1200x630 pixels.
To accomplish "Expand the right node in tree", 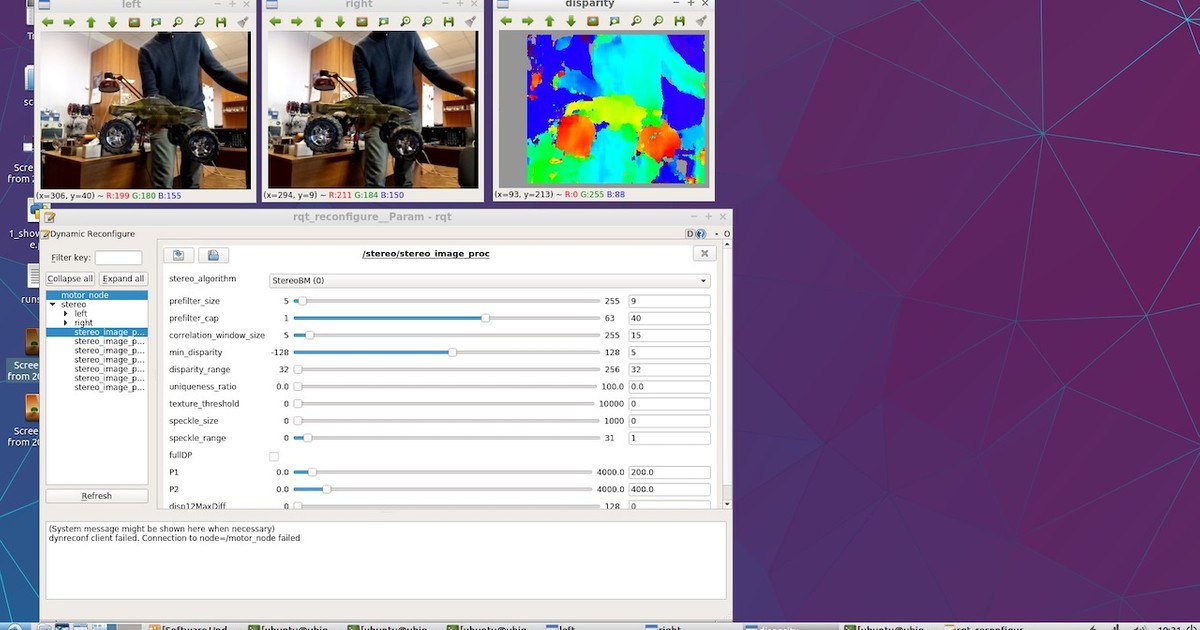I will tap(66, 323).
